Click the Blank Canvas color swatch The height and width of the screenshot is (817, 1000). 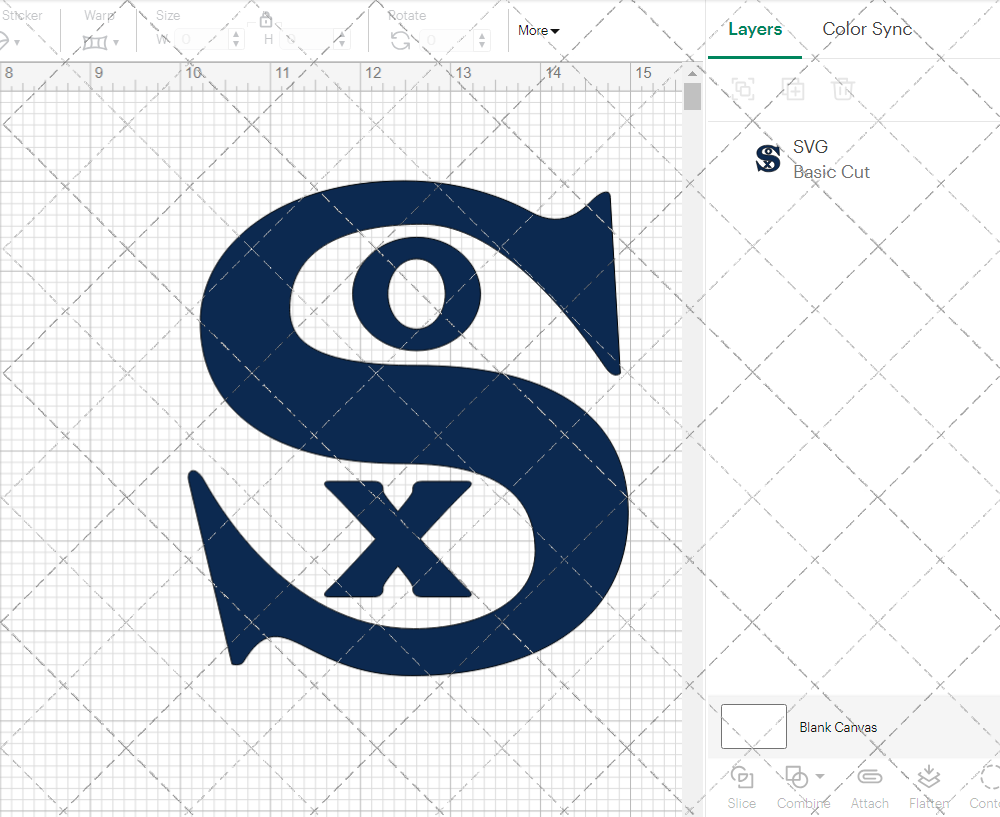tap(753, 727)
